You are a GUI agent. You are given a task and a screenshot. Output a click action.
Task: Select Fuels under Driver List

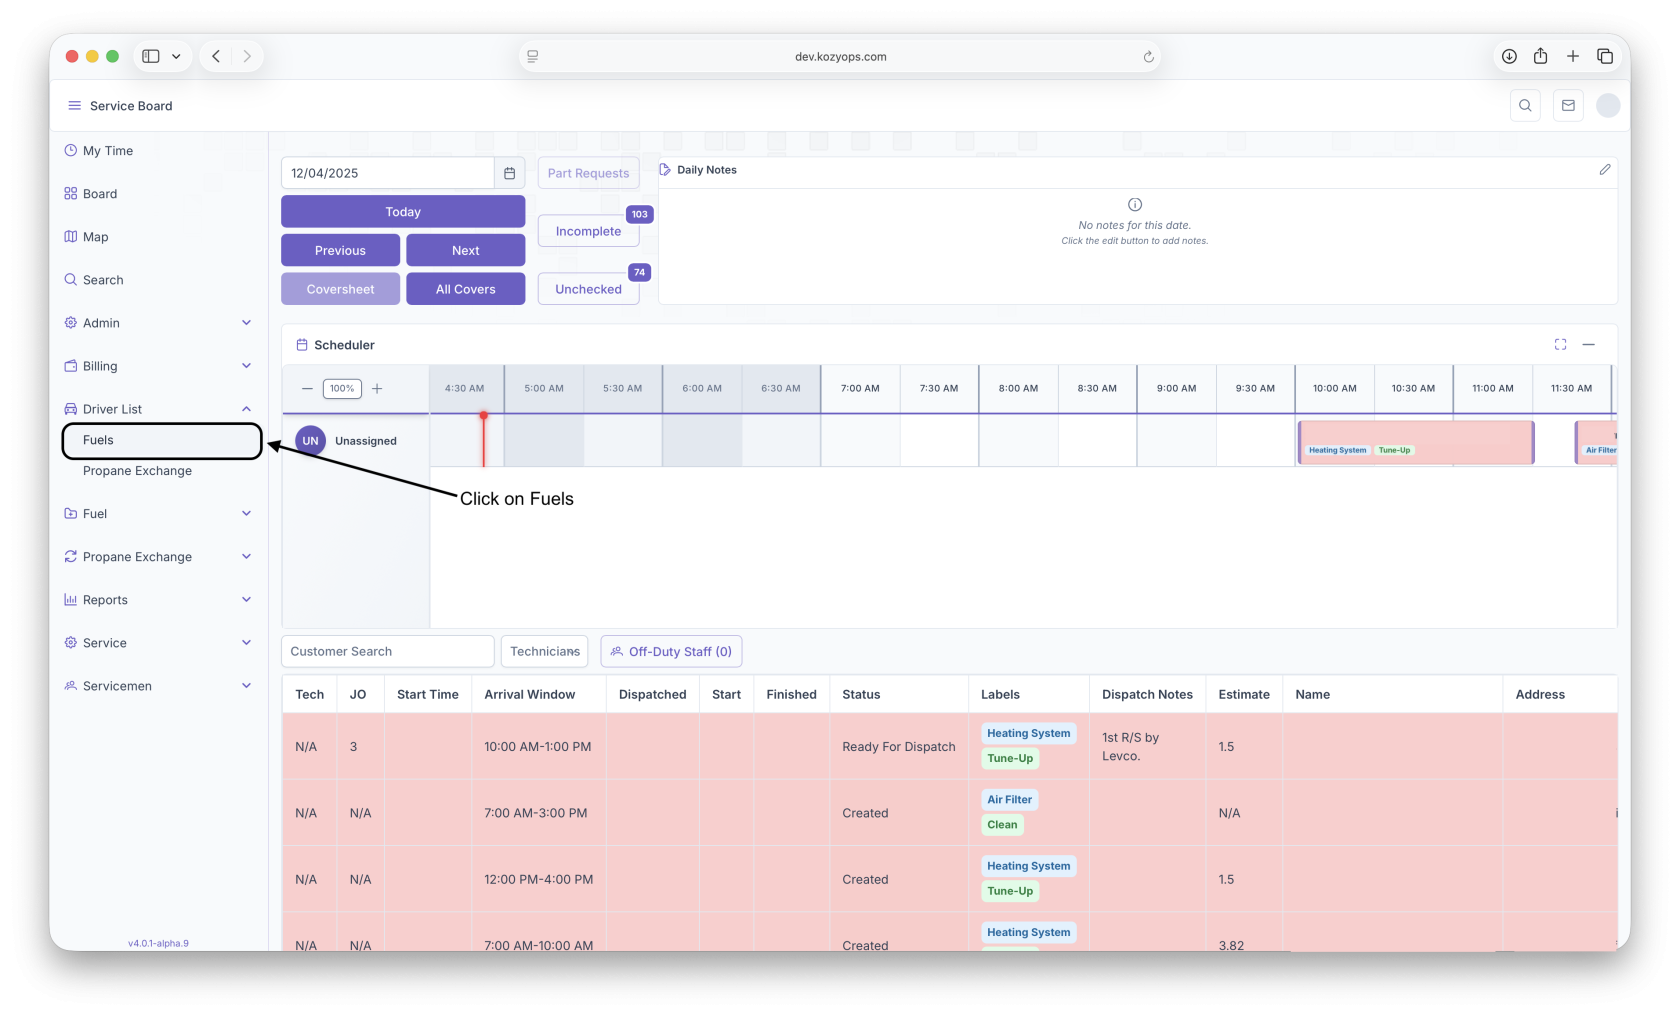coord(98,440)
